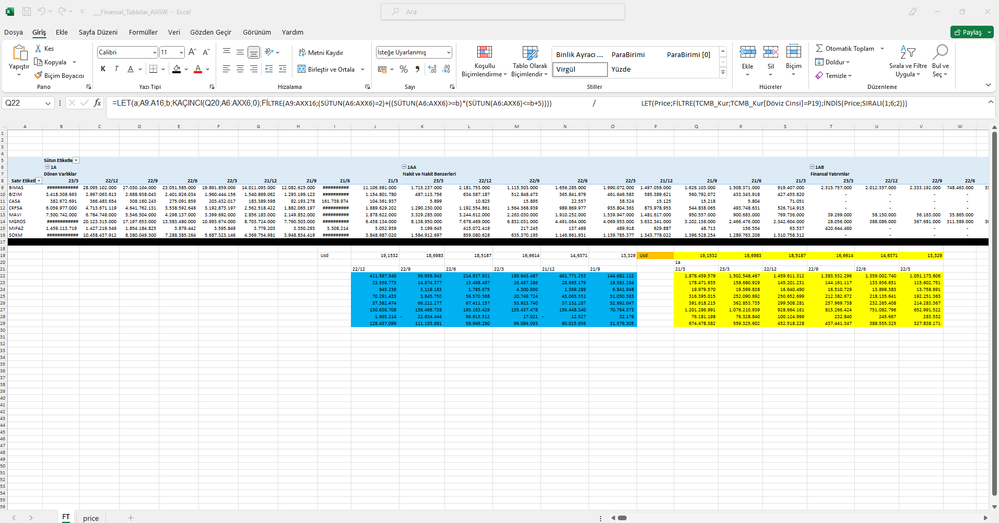Click the text orientation icon
Screen dimensions: 999x523
(269, 52)
